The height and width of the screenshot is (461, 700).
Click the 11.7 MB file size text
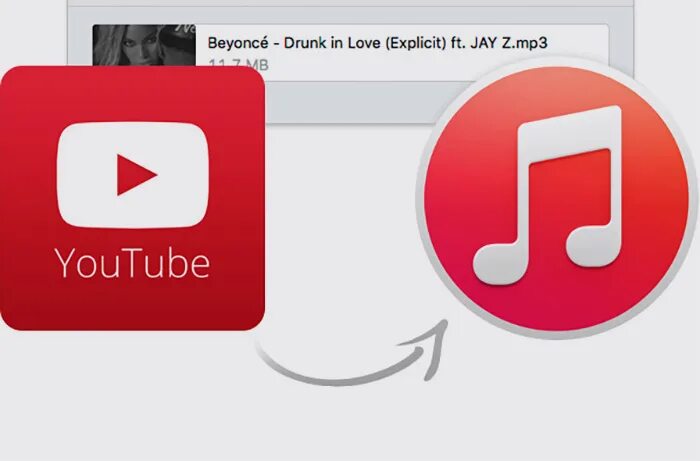point(238,65)
